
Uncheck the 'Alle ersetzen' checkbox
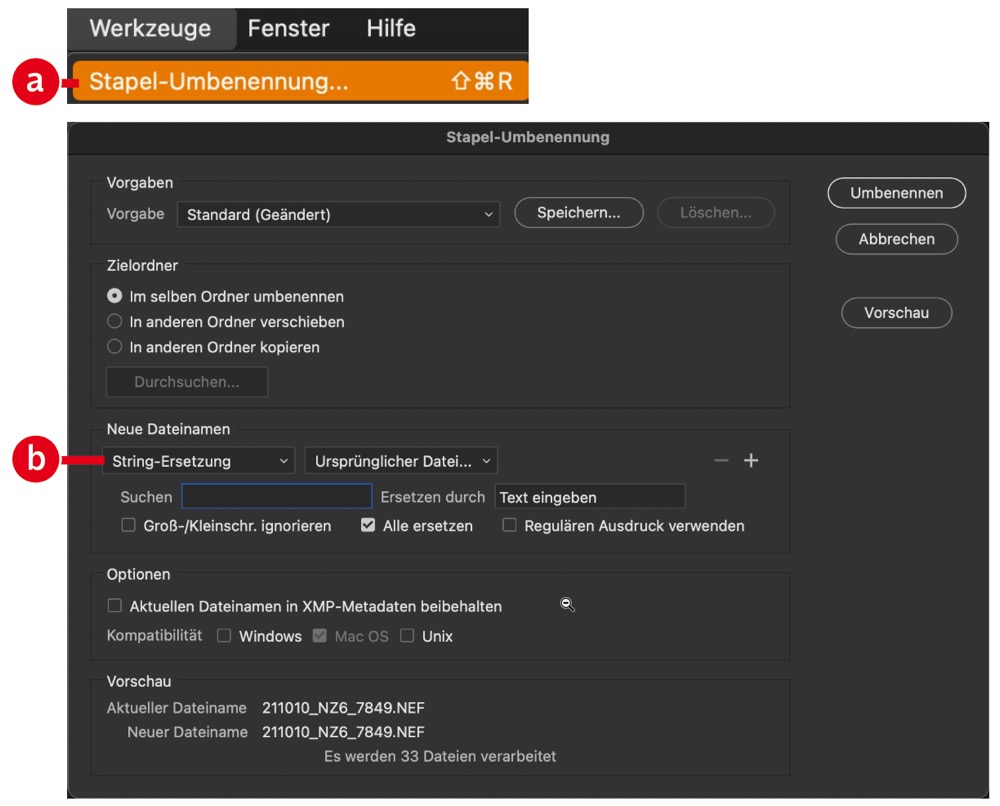[x=367, y=525]
